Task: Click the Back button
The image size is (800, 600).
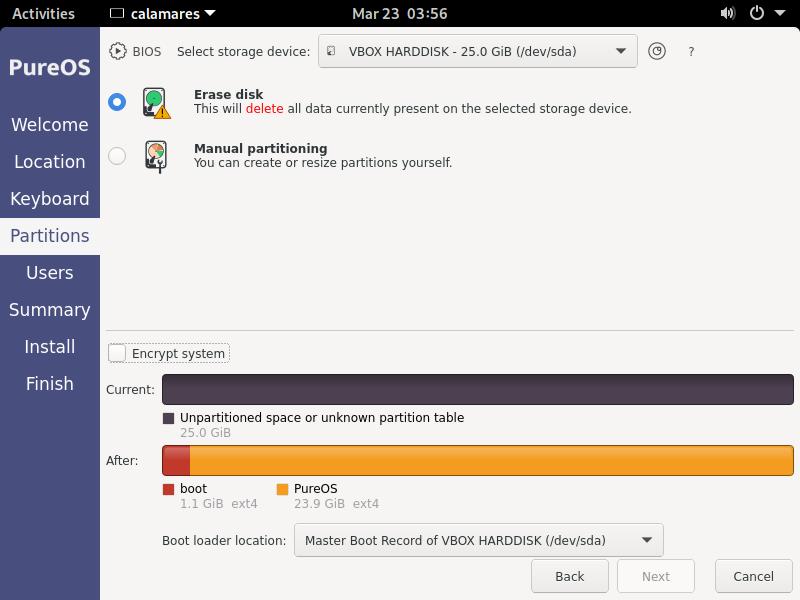Action: 569,576
